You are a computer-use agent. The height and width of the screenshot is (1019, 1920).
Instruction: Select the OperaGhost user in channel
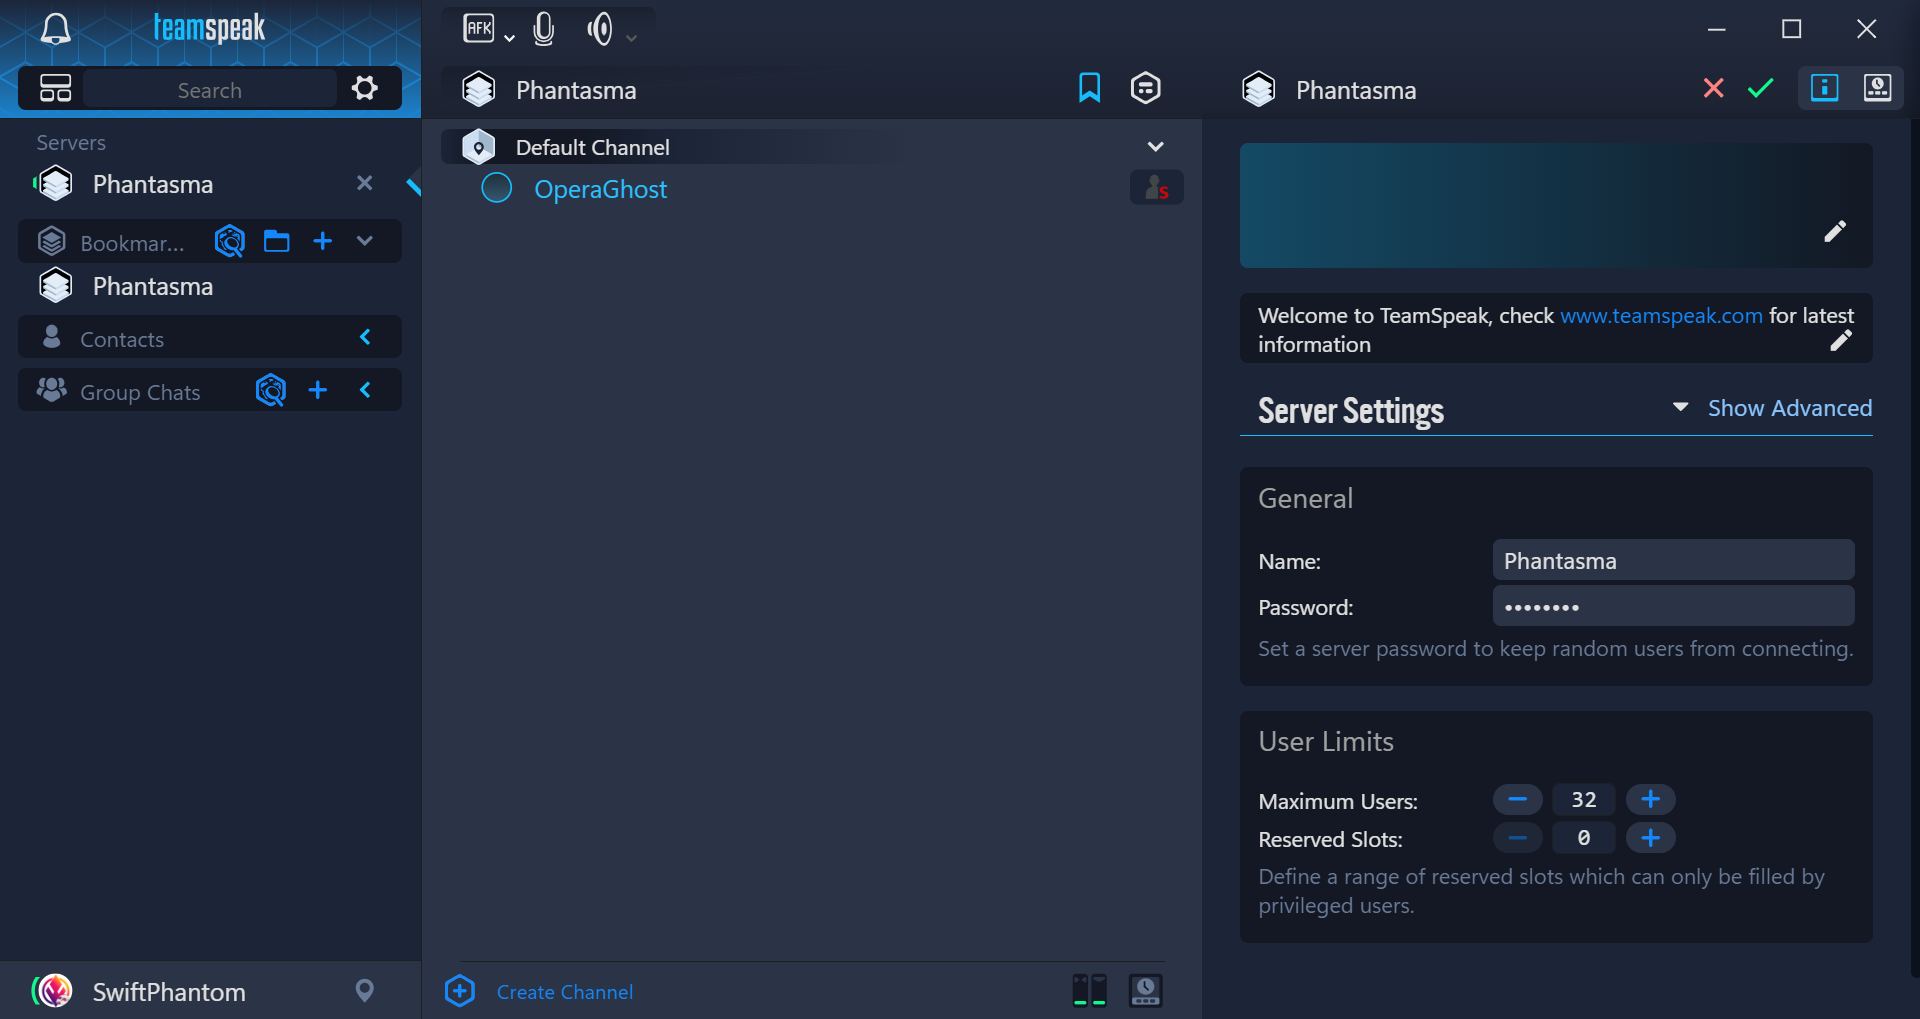click(600, 189)
